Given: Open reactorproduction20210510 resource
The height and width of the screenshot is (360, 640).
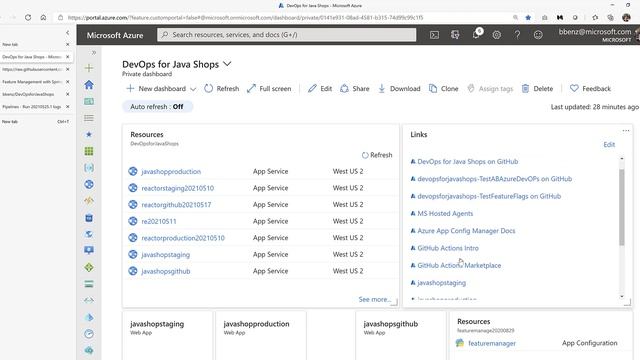Looking at the screenshot, I should click(183, 238).
